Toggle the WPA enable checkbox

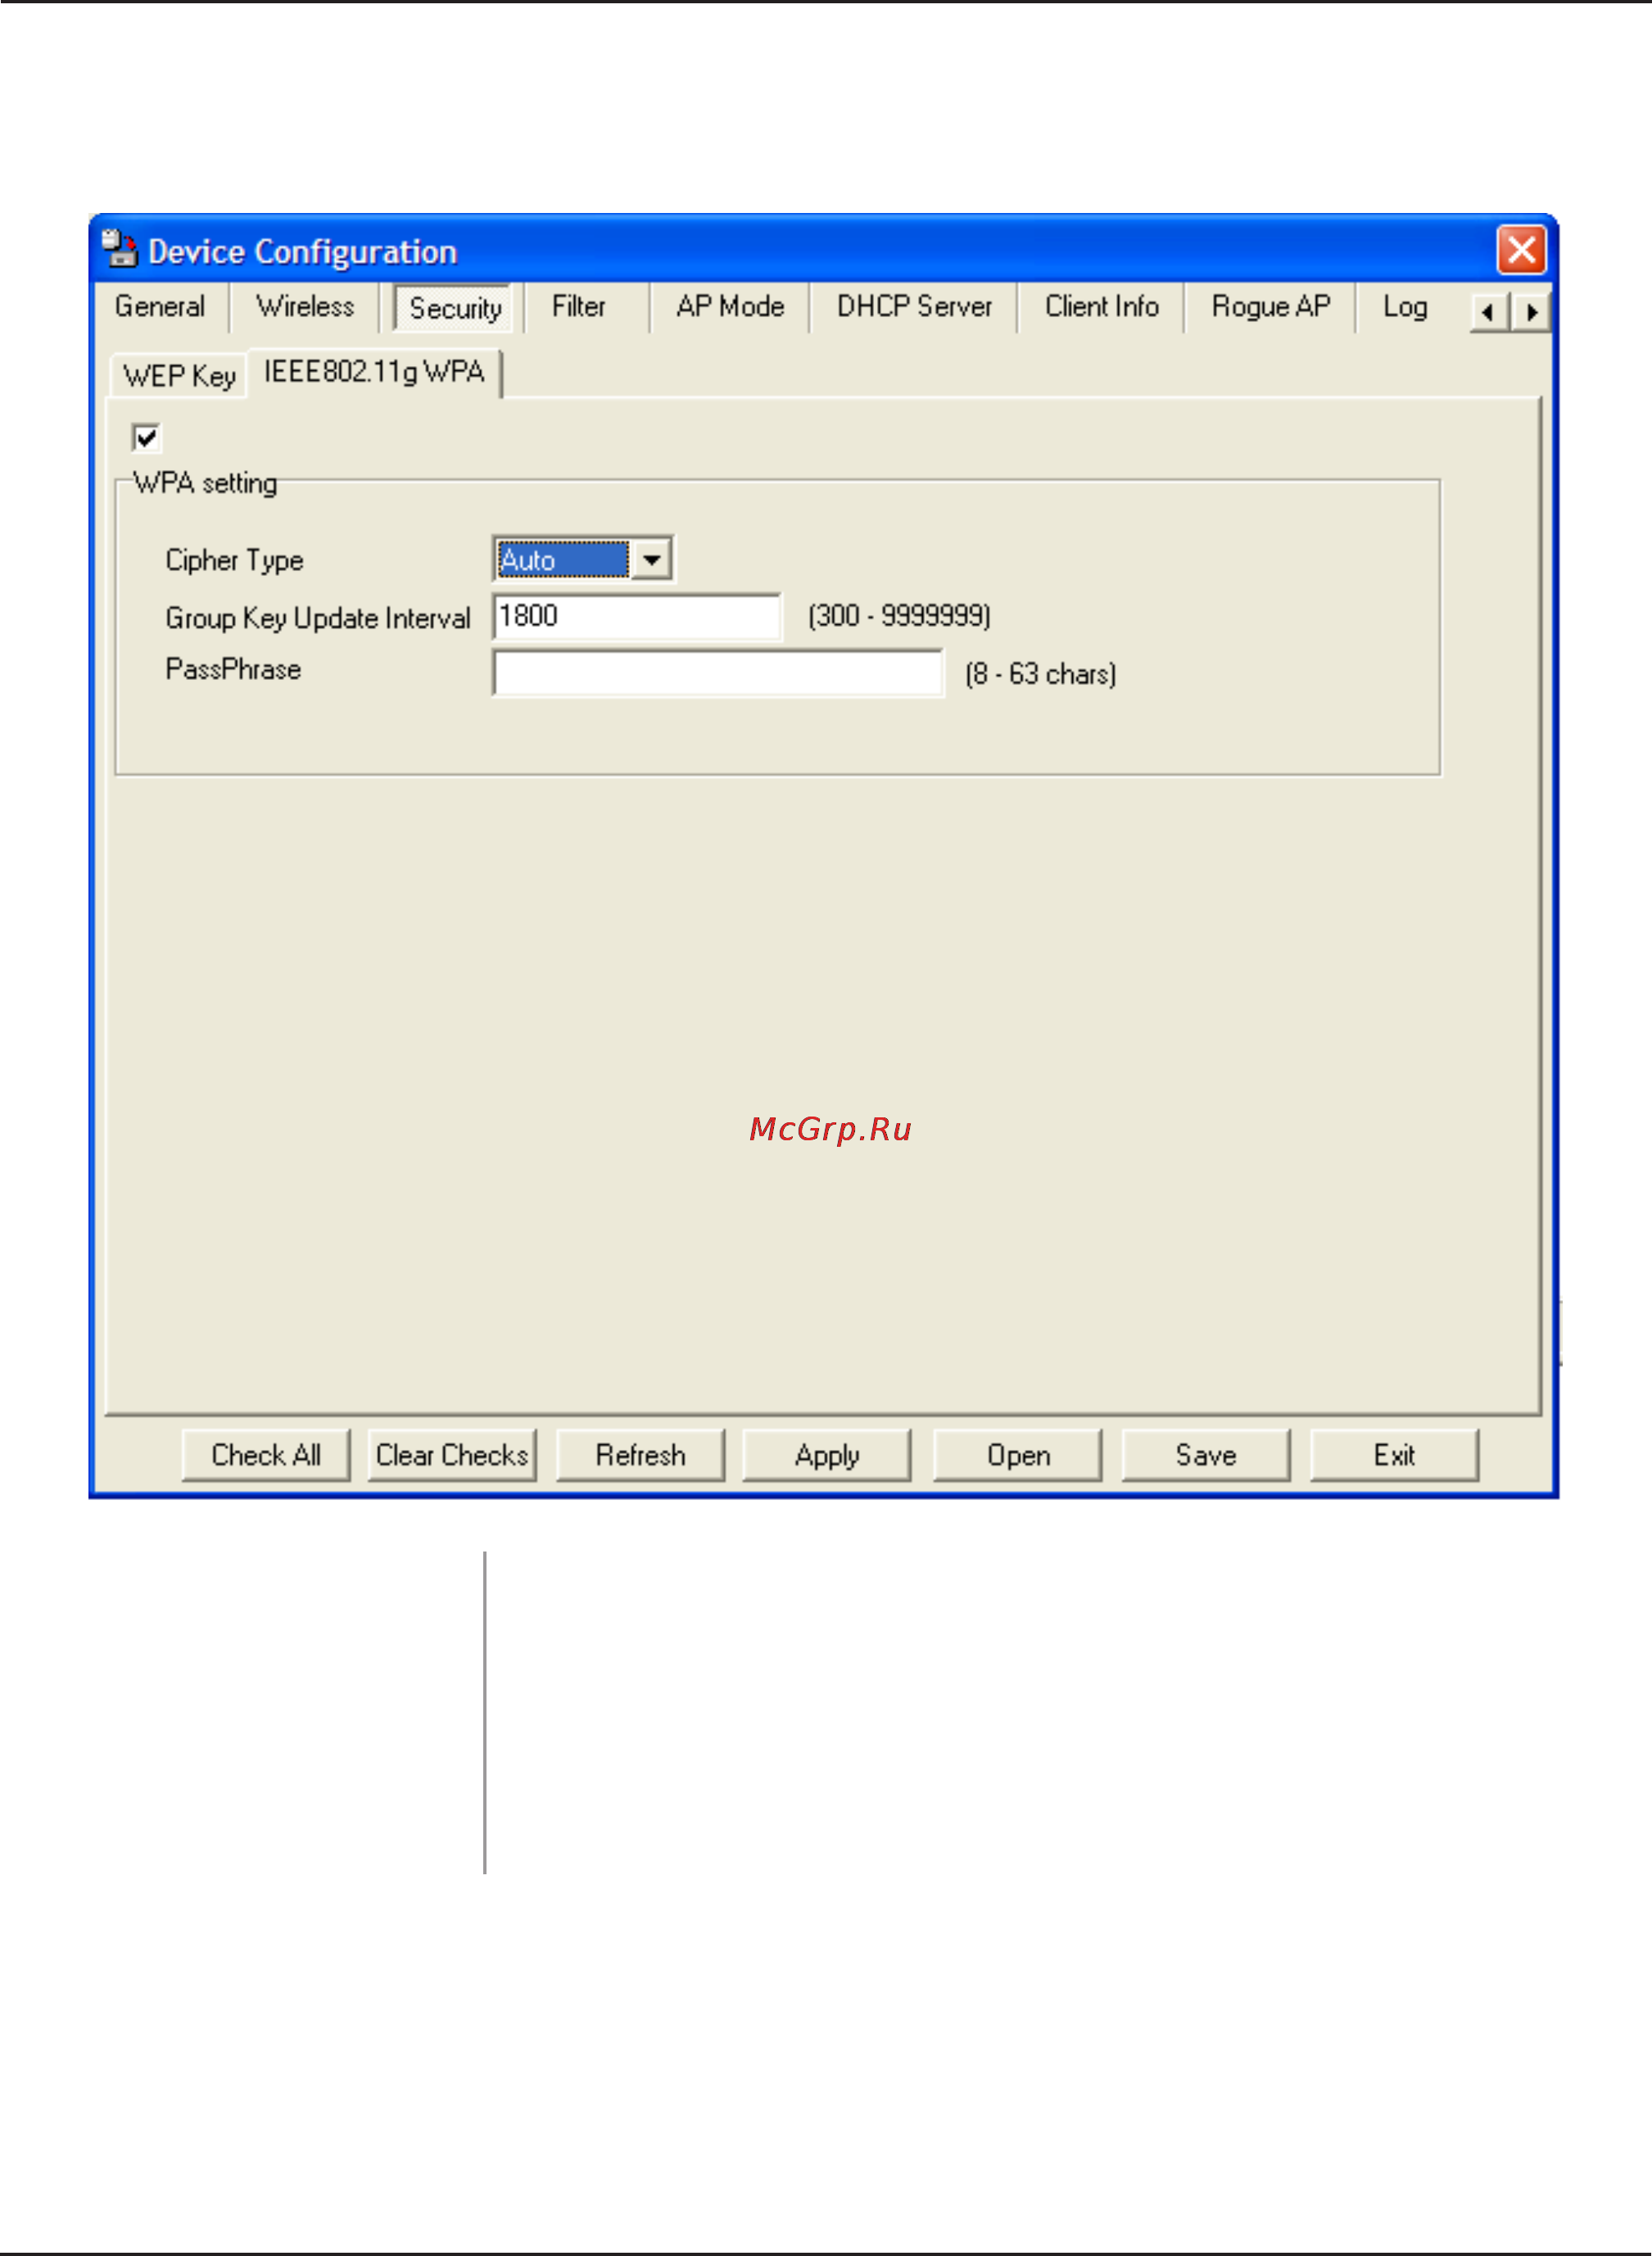[x=146, y=437]
